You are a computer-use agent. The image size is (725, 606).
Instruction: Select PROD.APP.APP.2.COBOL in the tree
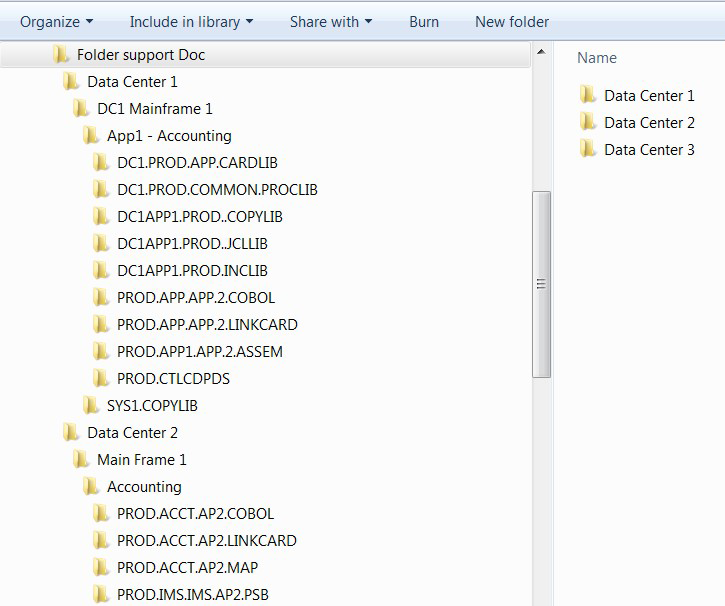pyautogui.click(x=195, y=297)
